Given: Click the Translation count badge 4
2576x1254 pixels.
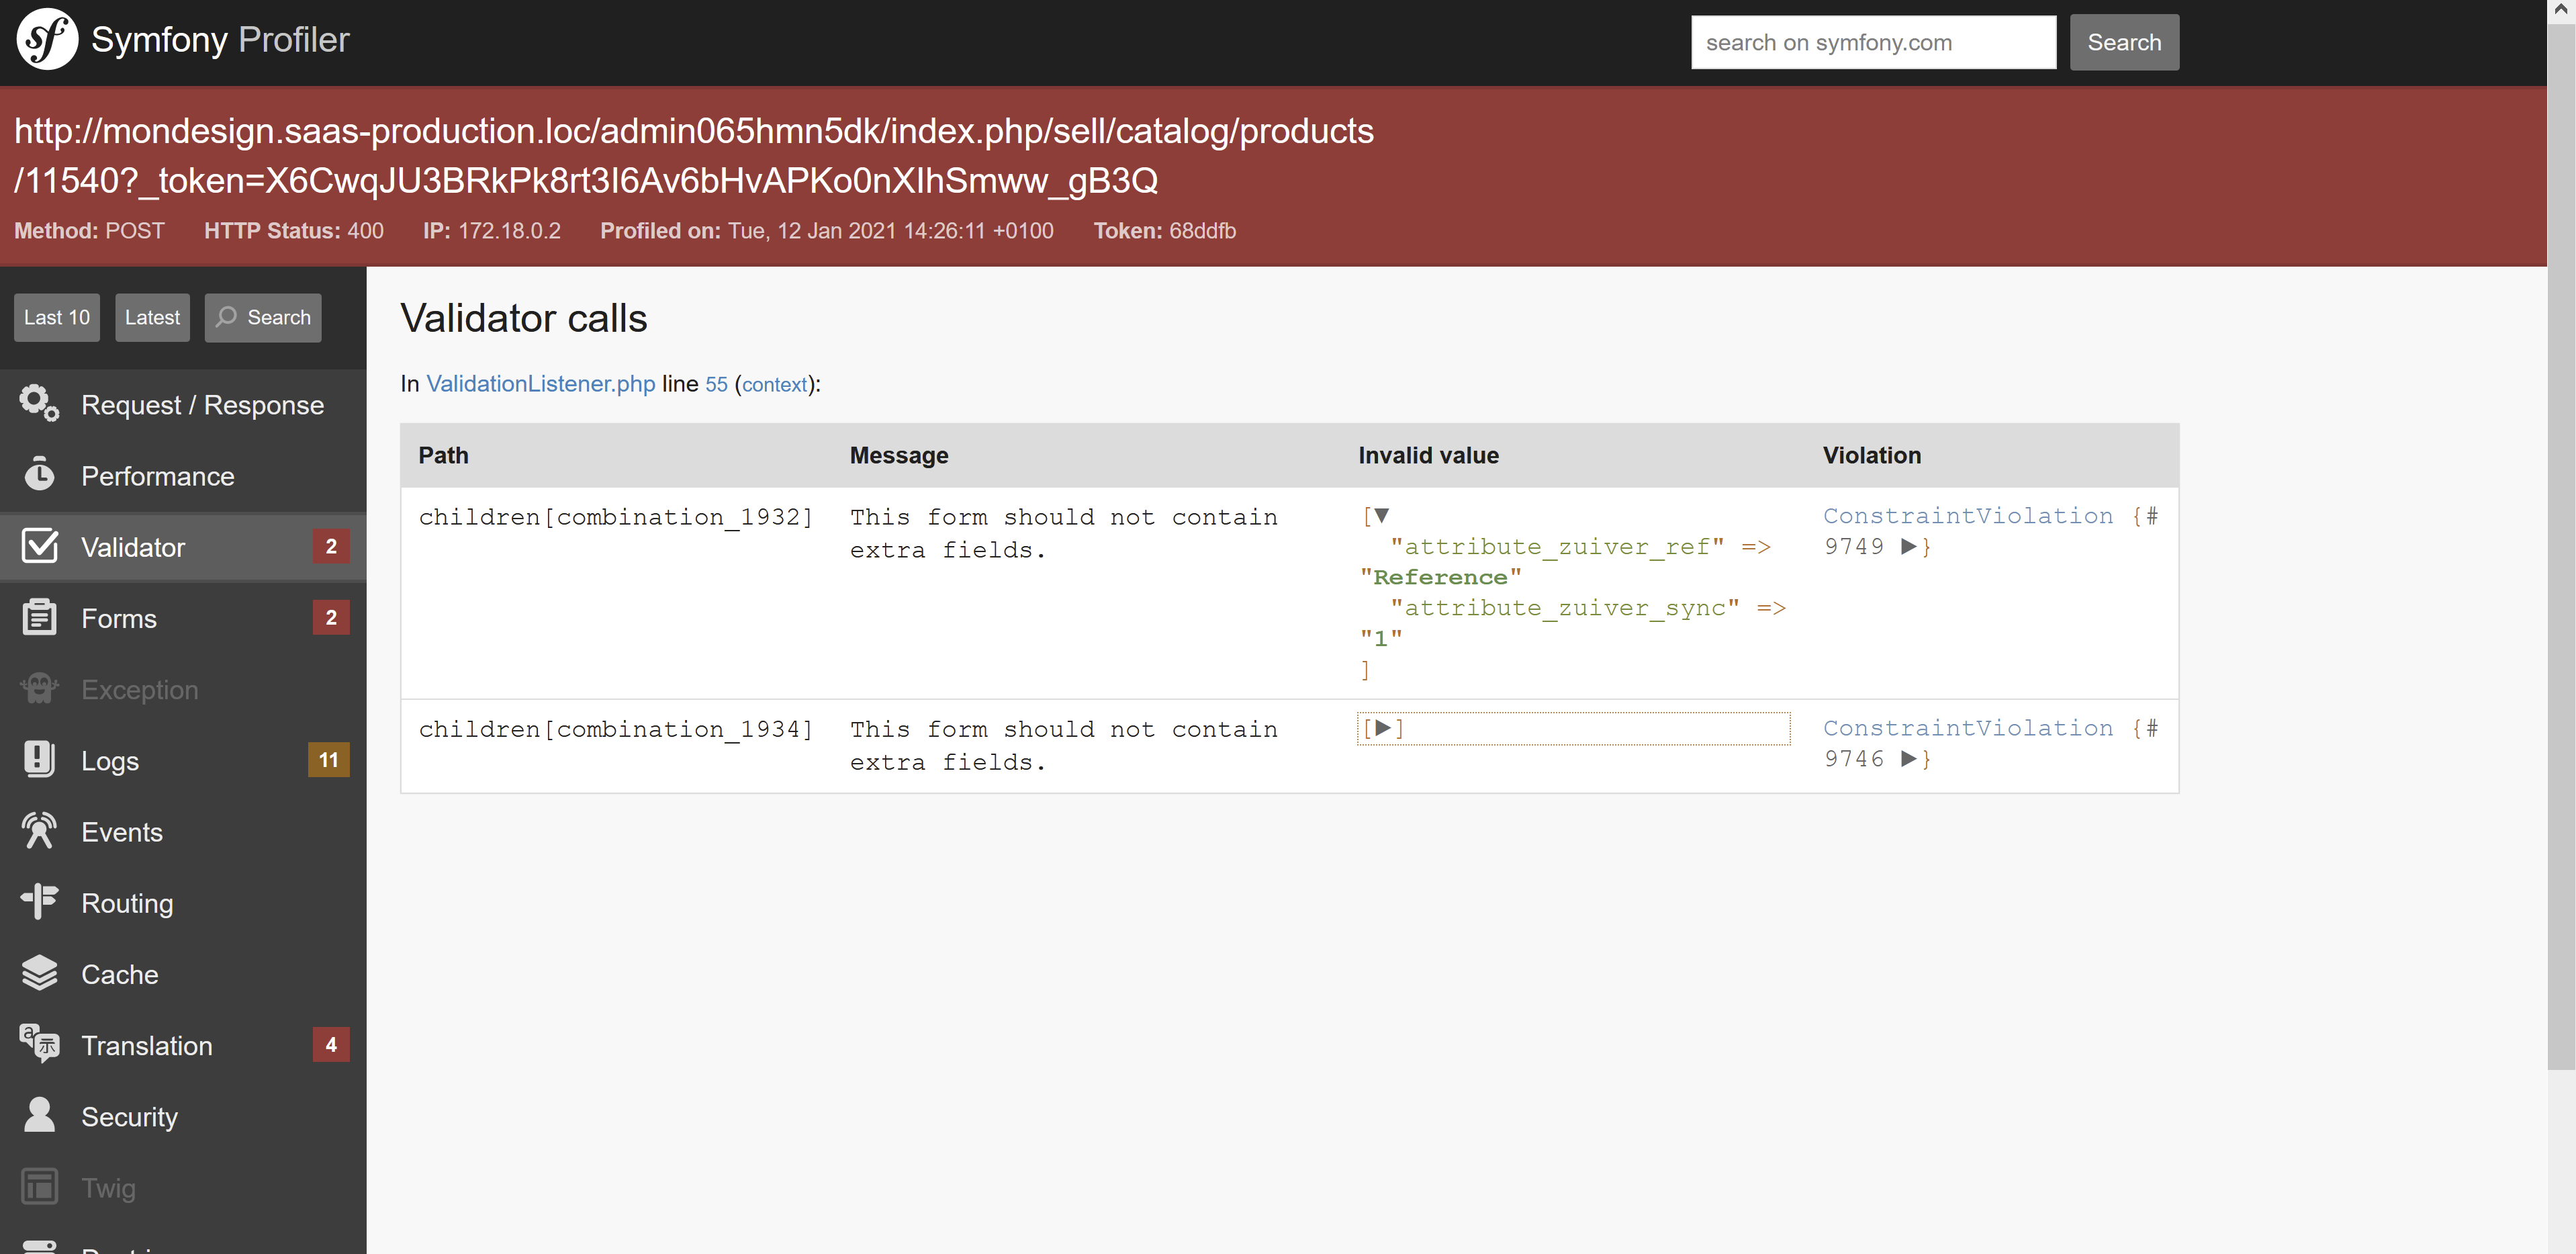Looking at the screenshot, I should [x=331, y=1044].
